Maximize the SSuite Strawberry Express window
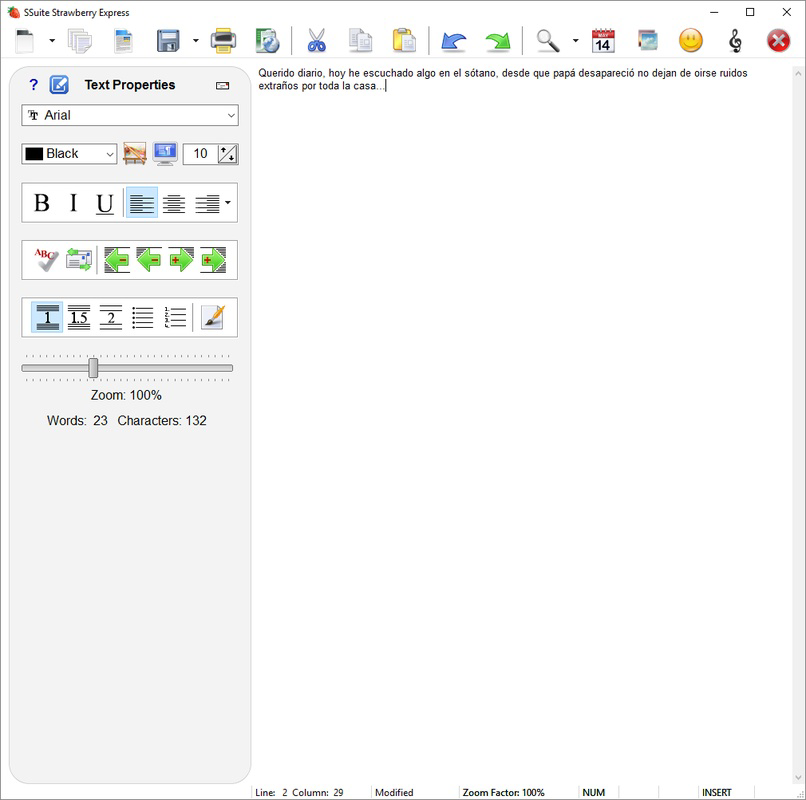 pyautogui.click(x=750, y=12)
